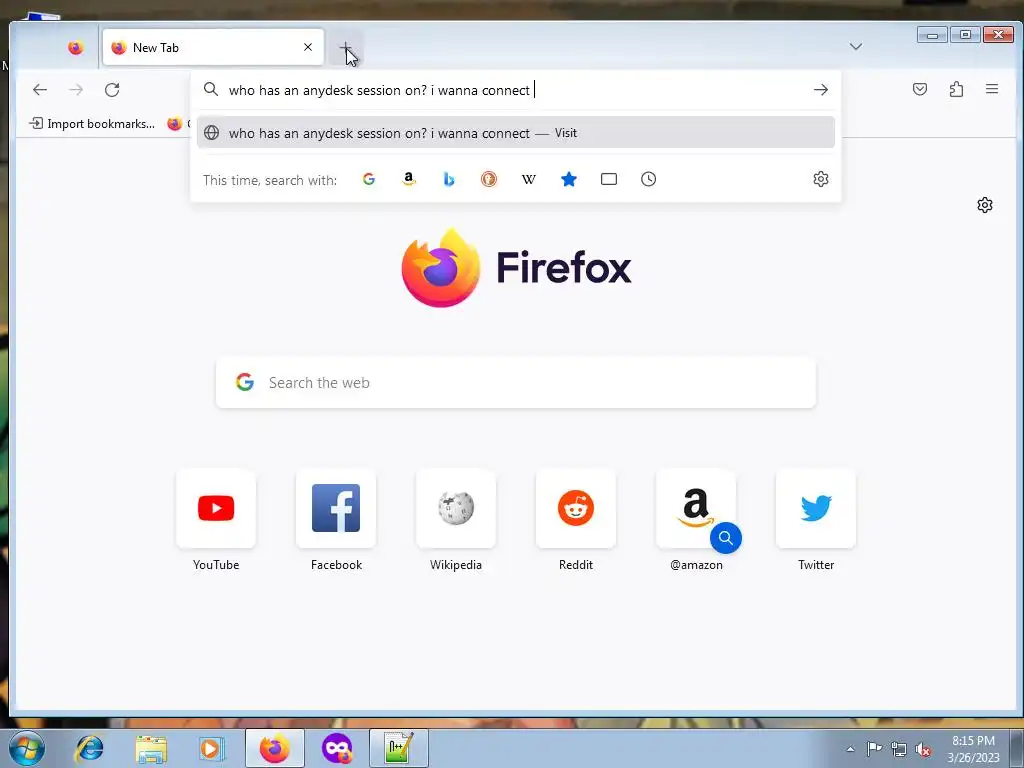The height and width of the screenshot is (768, 1024).
Task: Switch to the New Tab tab
Action: (213, 47)
